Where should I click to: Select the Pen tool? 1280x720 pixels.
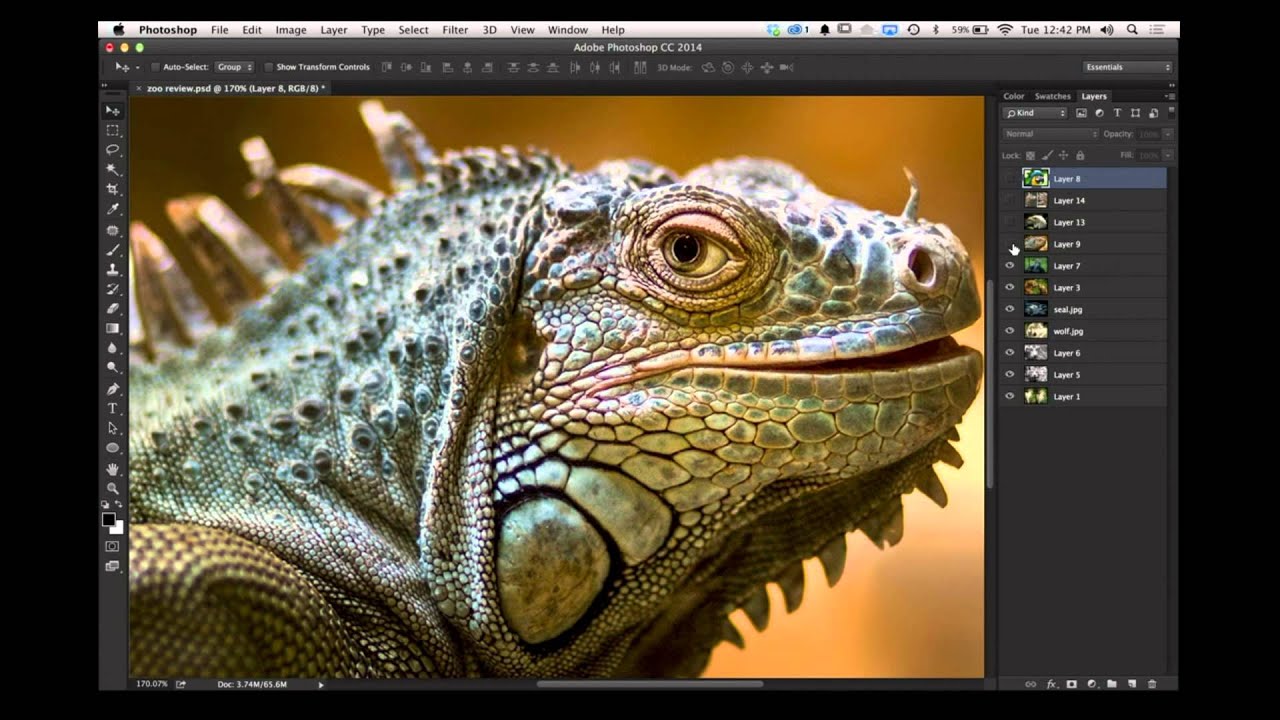(112, 388)
